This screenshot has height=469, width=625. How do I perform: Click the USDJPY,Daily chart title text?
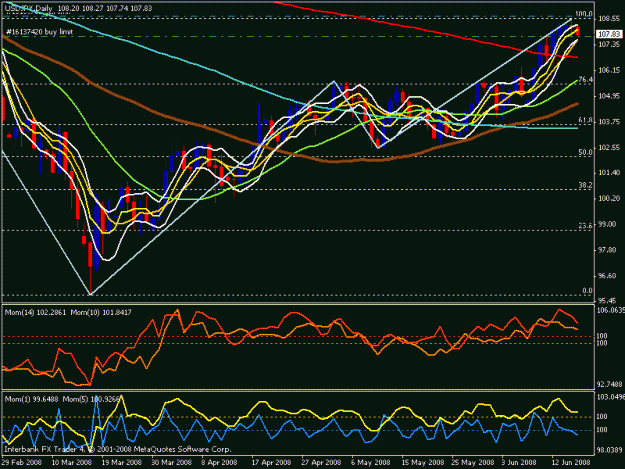[x=29, y=8]
